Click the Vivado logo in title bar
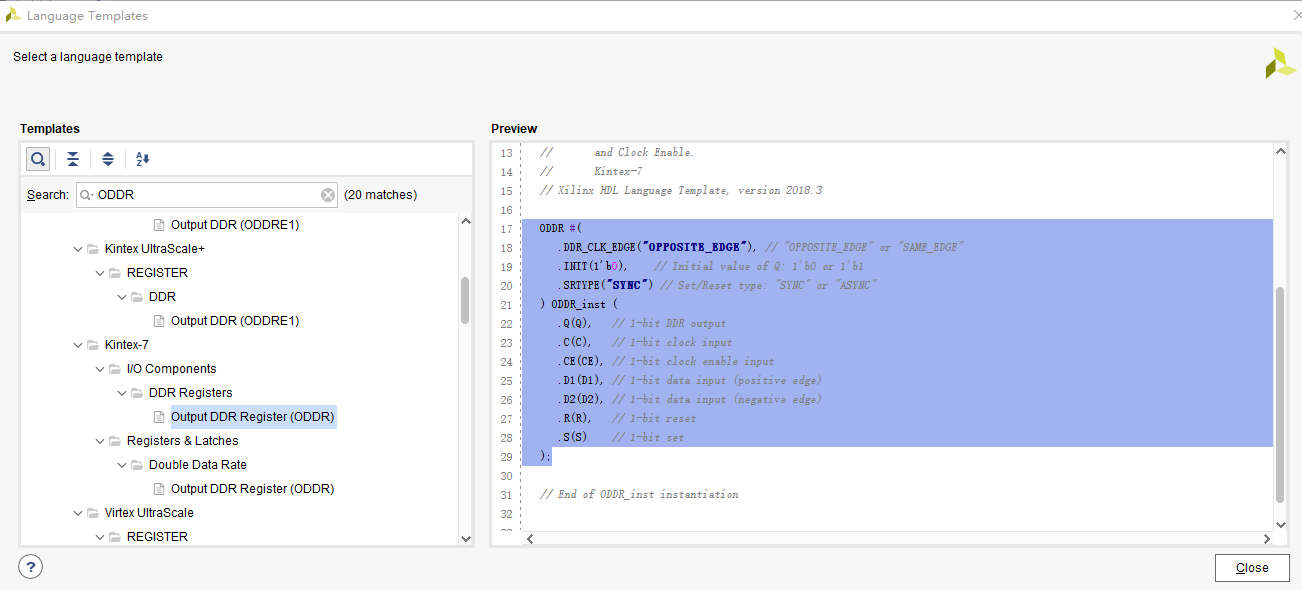Viewport: 1302px width, 590px height. 13,15
